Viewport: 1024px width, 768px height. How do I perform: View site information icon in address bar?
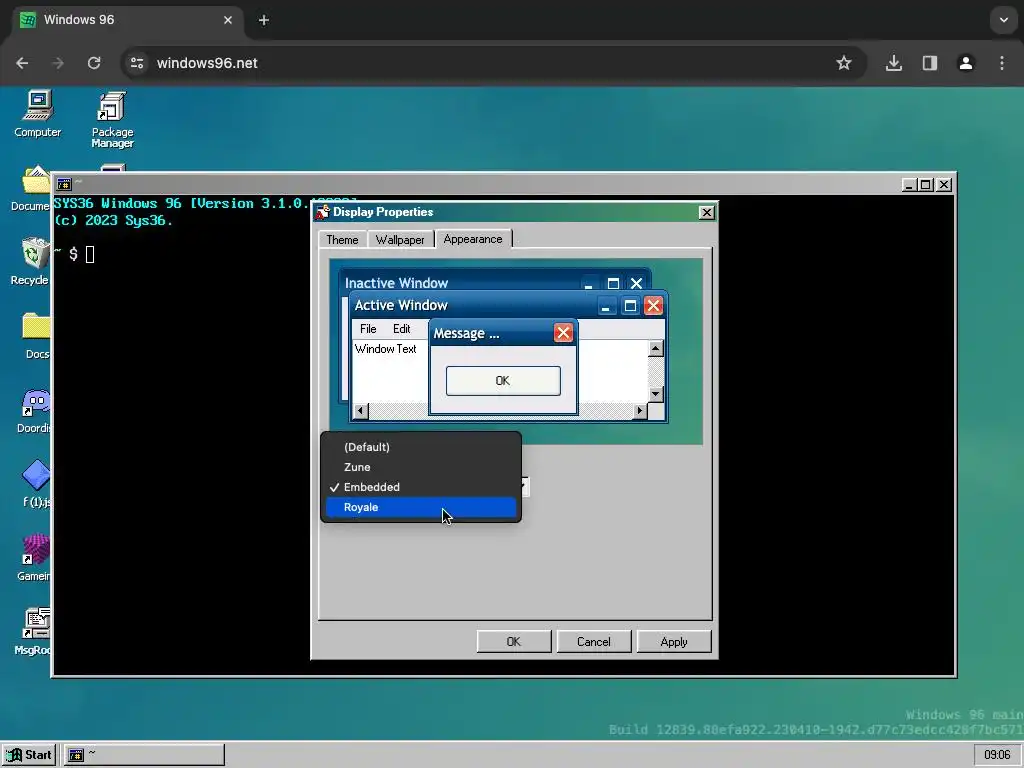click(x=136, y=63)
